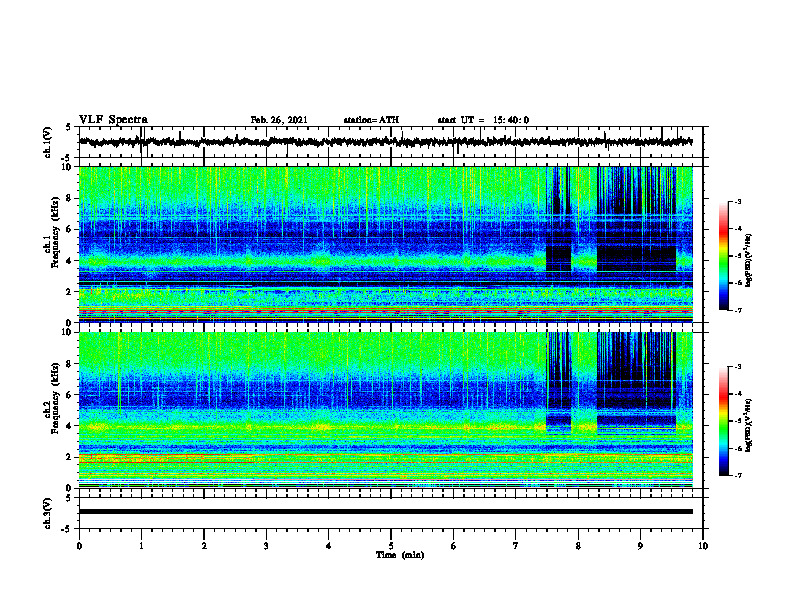This screenshot has height=612, width=792.
Task: Click the ch.1 colorbar log(PSD) label
Action: 749,261
